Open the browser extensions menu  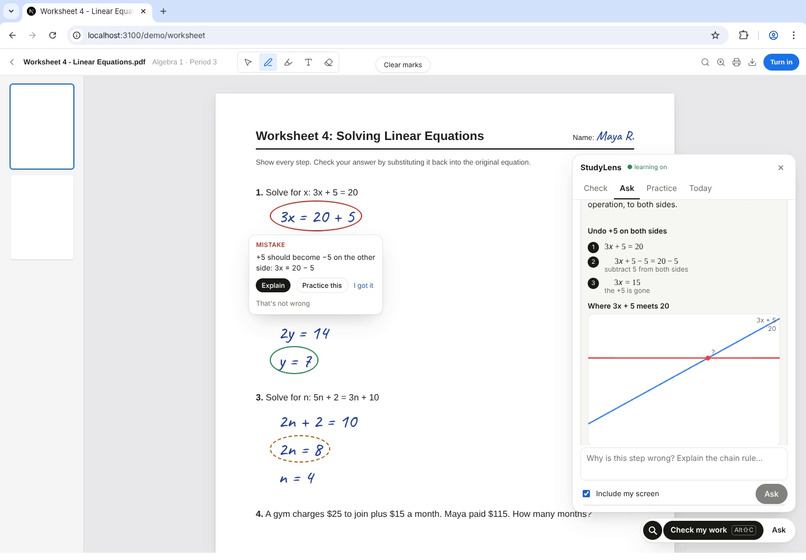[743, 35]
